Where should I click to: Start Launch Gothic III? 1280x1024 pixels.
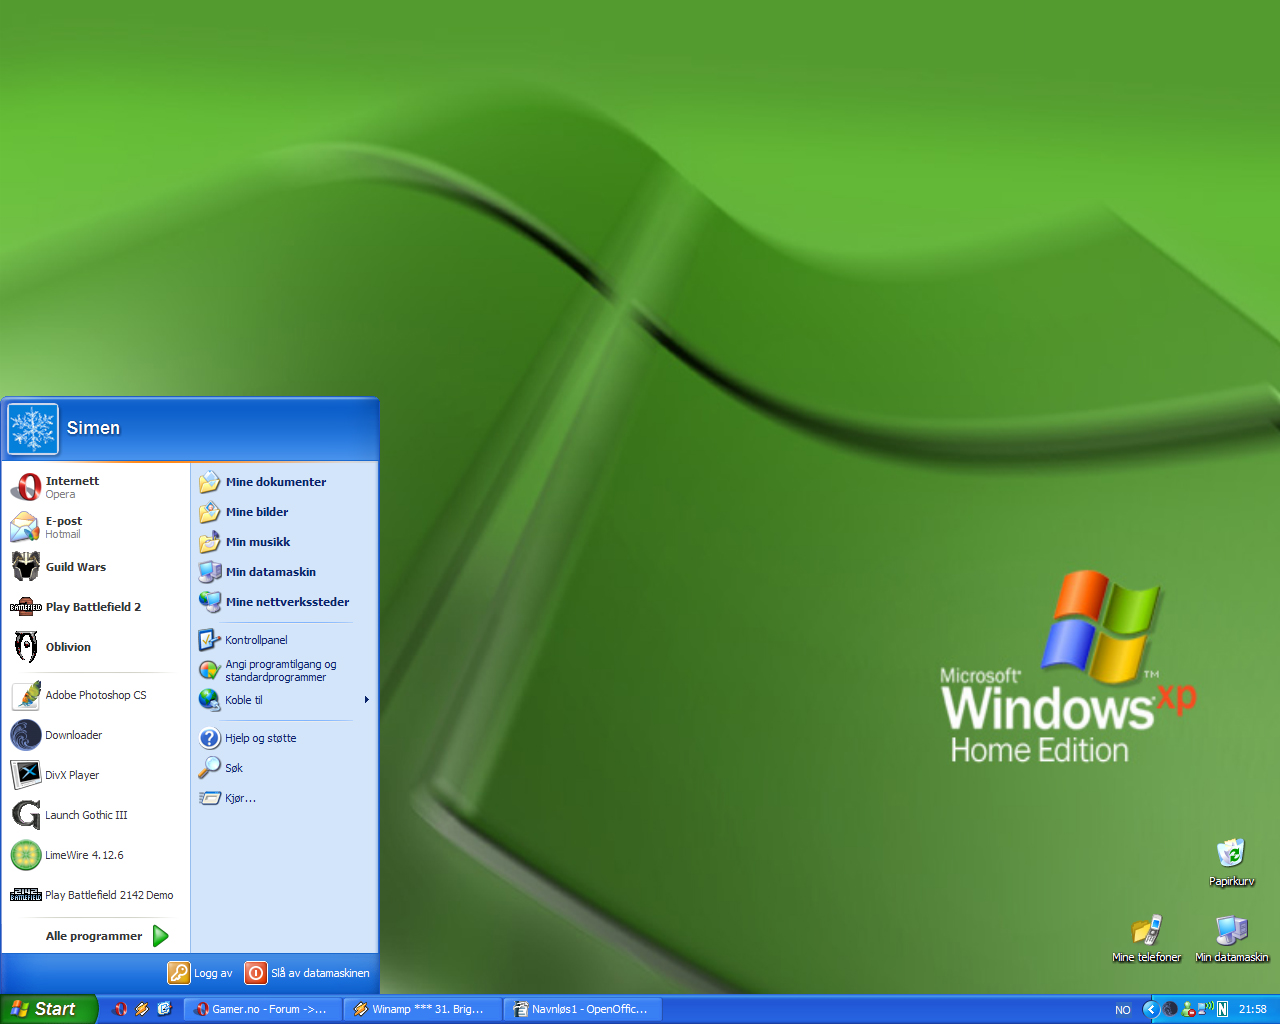point(96,815)
